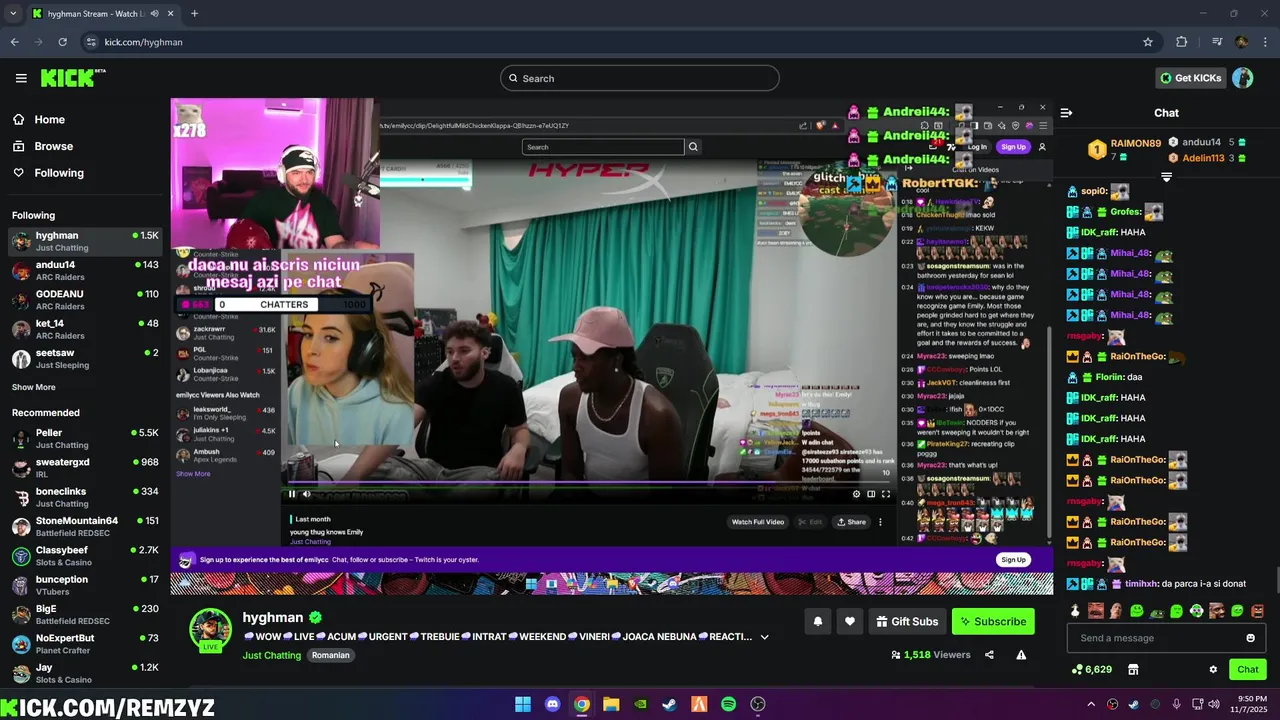Report stream with the warning triangle icon
This screenshot has height=720, width=1280.
pos(1021,655)
